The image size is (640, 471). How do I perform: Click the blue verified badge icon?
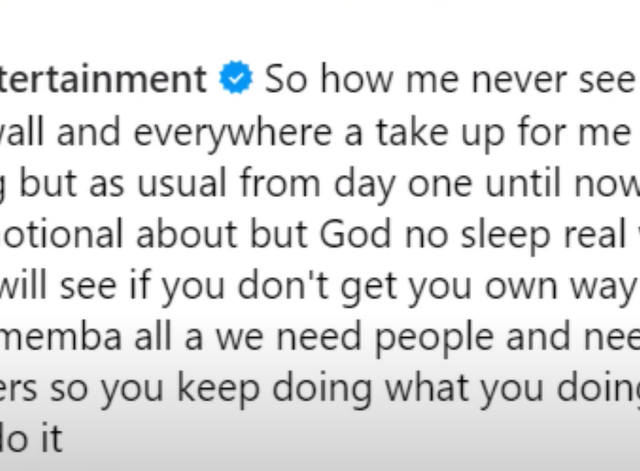coord(237,80)
